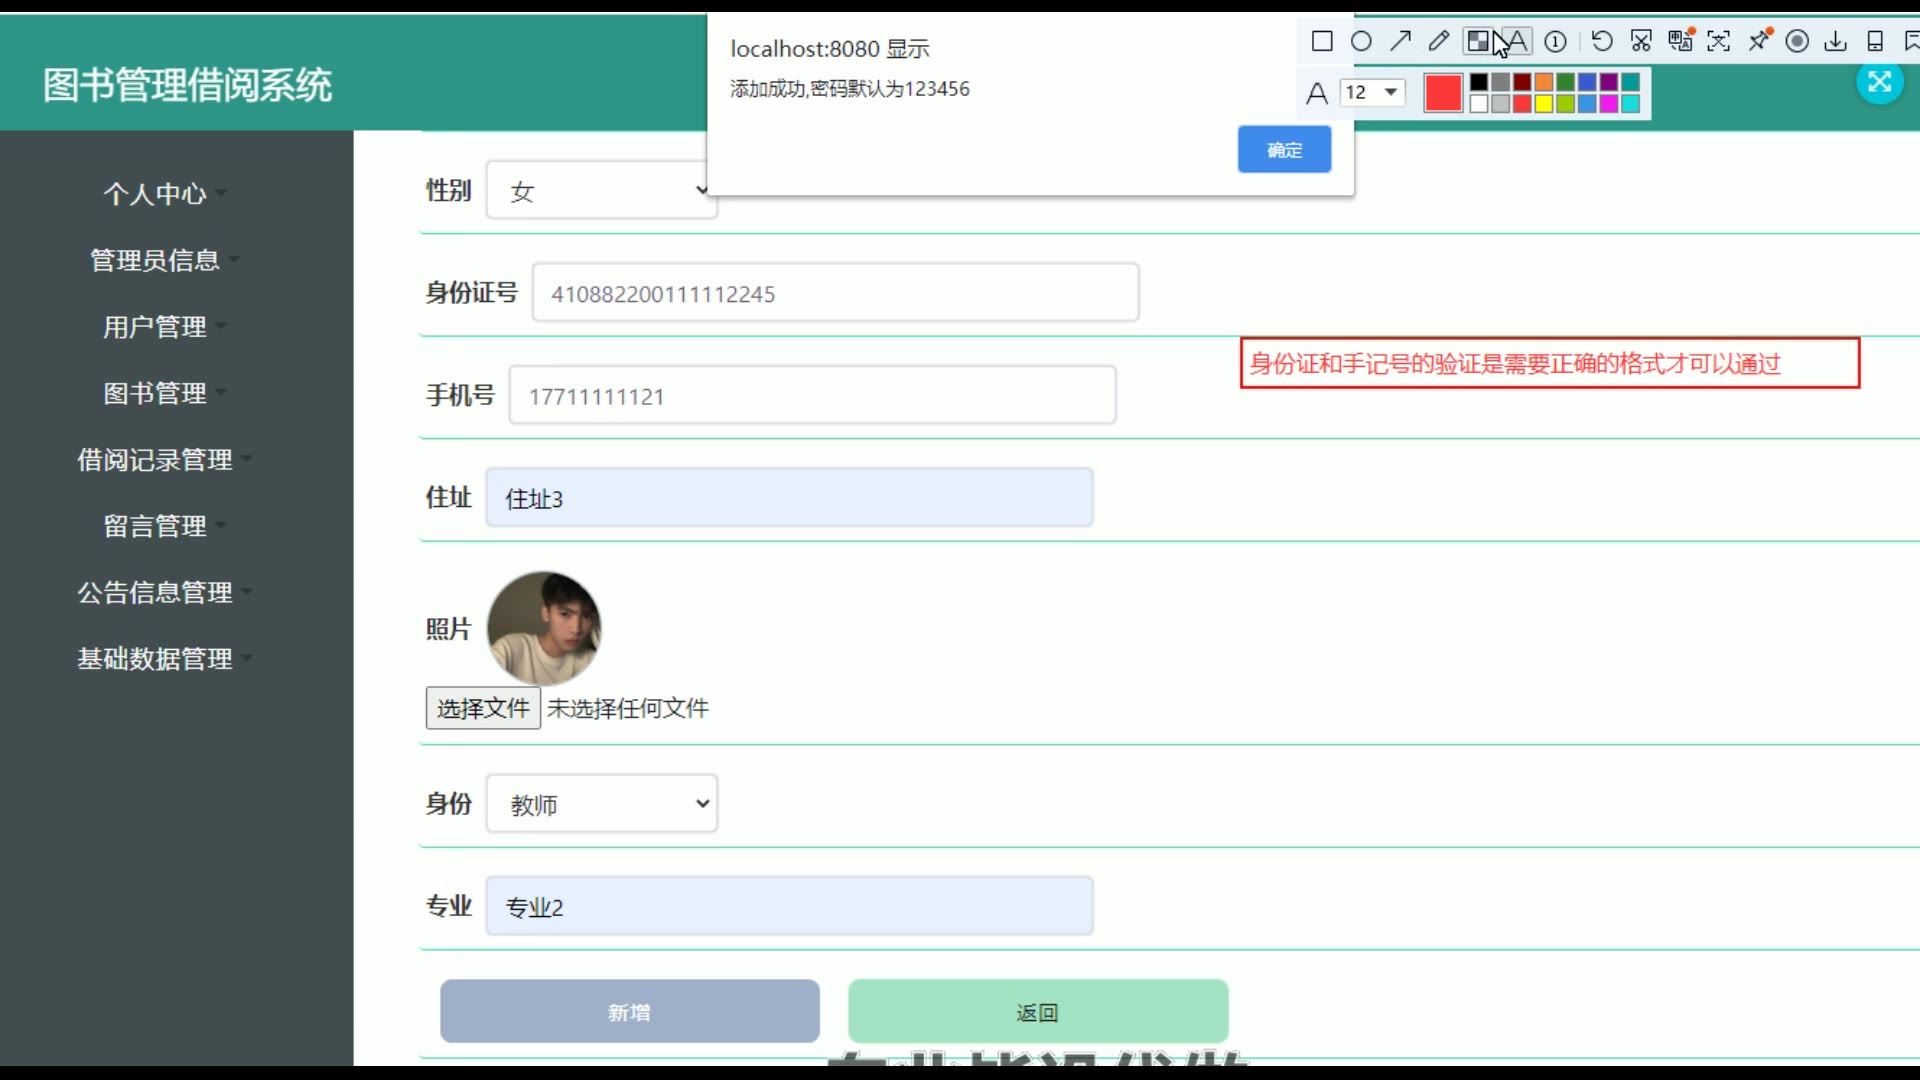
Task: Click the teal fullscreen expand button
Action: click(1880, 82)
